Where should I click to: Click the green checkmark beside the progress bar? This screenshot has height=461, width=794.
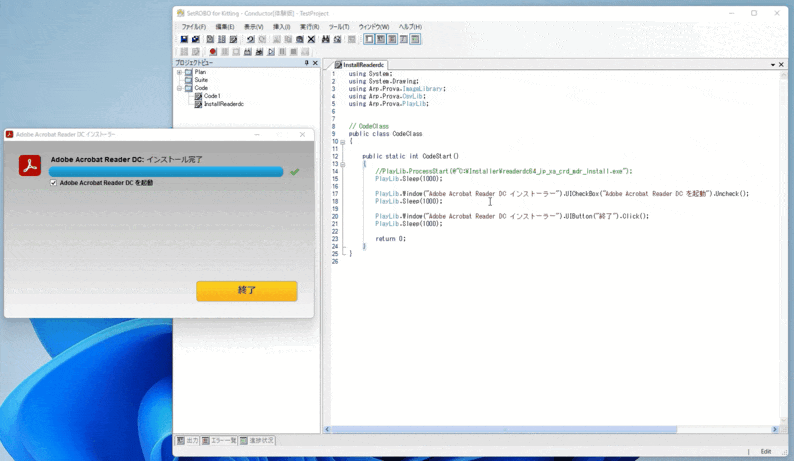(295, 172)
